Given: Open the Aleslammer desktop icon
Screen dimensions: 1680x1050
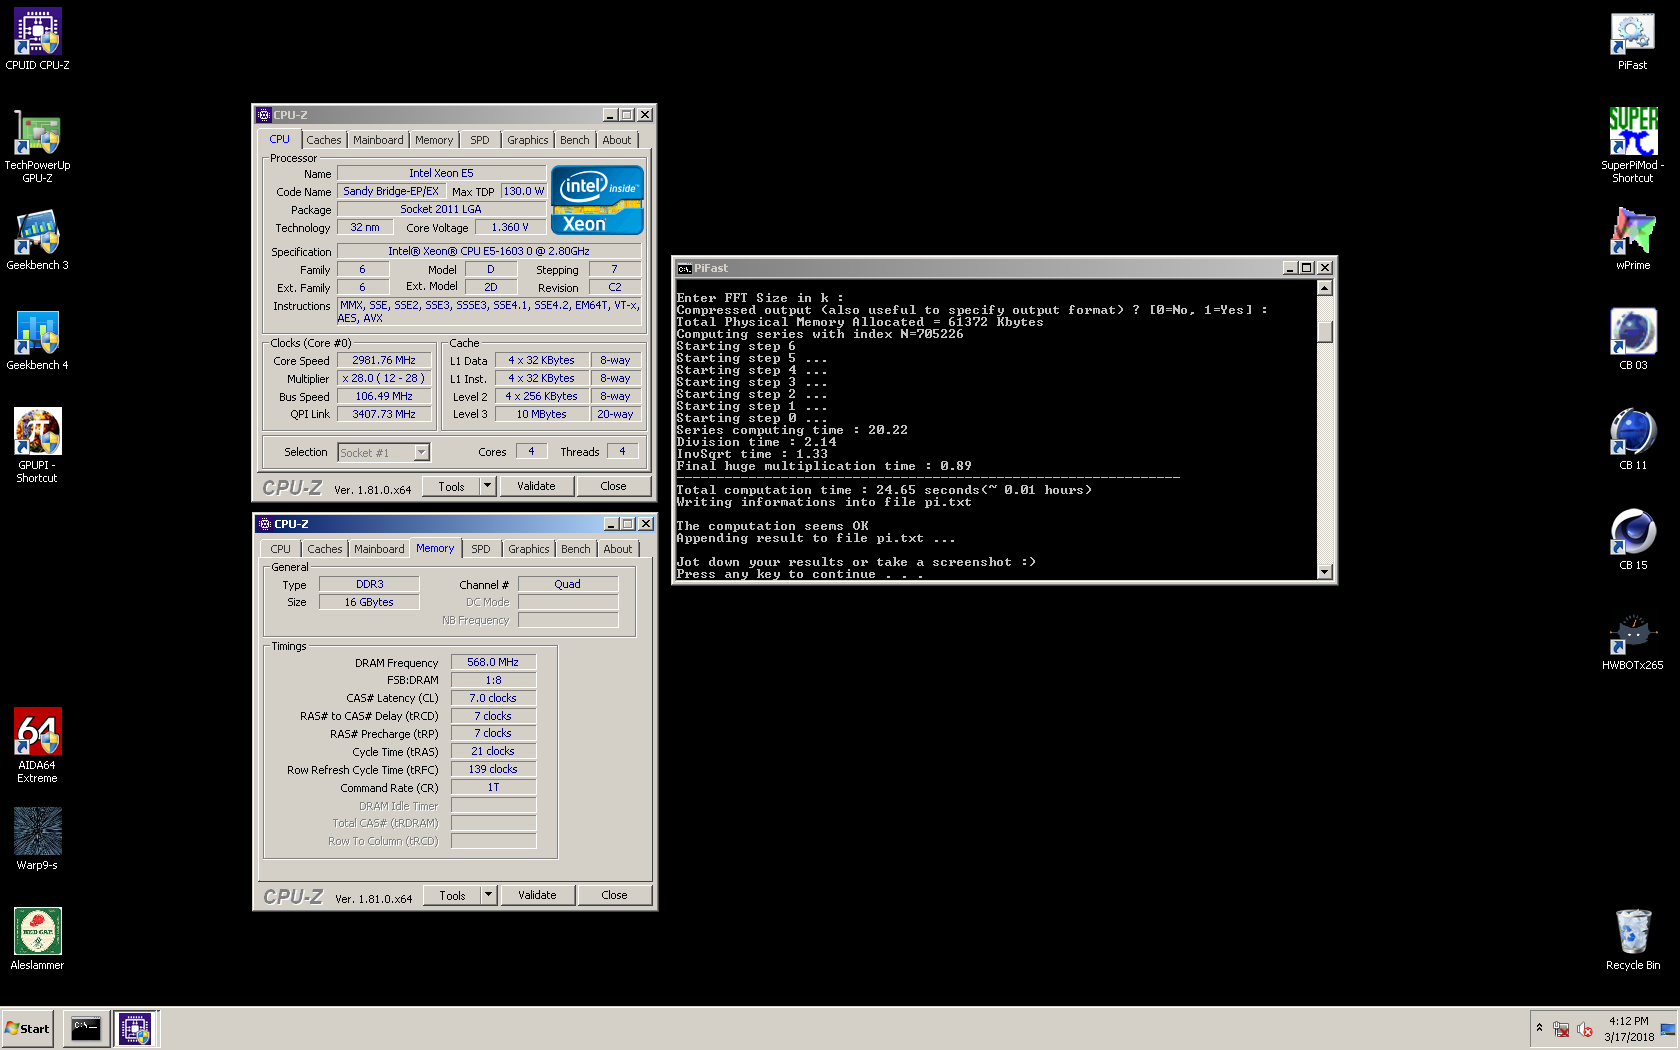Looking at the screenshot, I should click(37, 940).
